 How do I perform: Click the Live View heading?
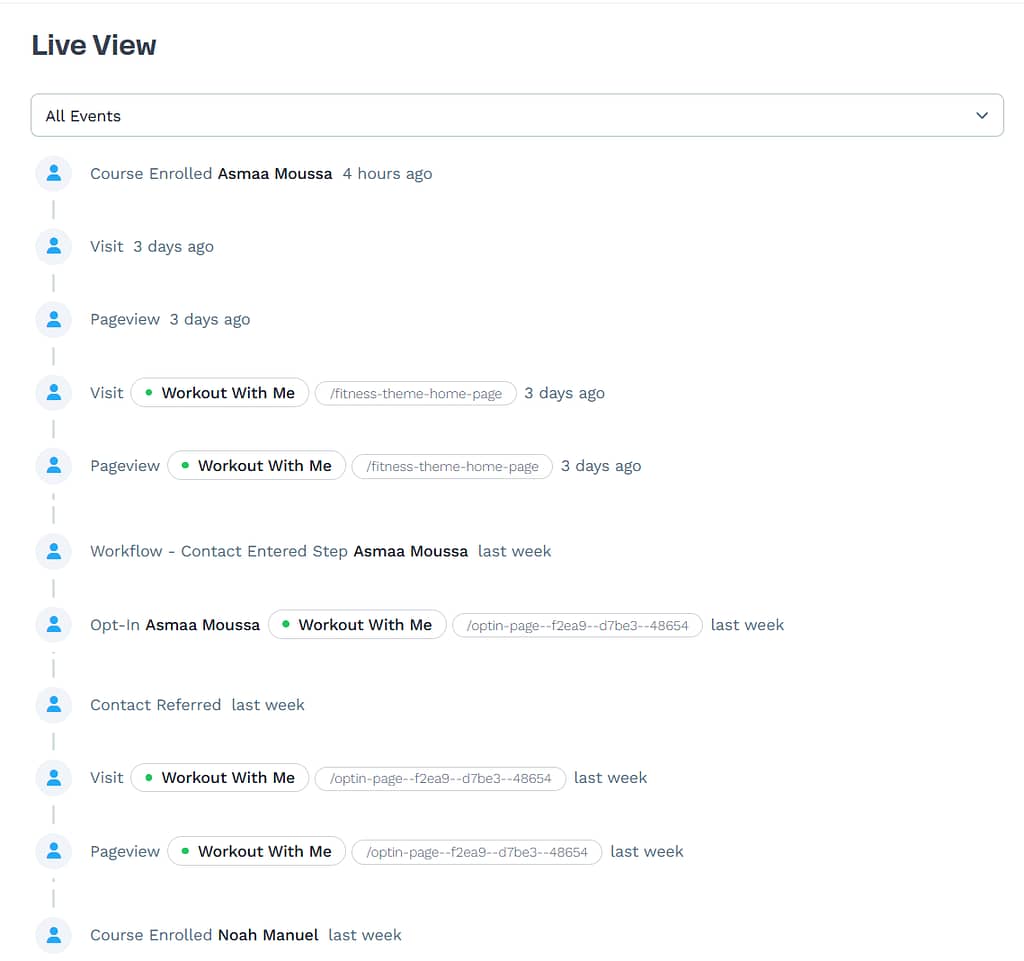[x=94, y=46]
